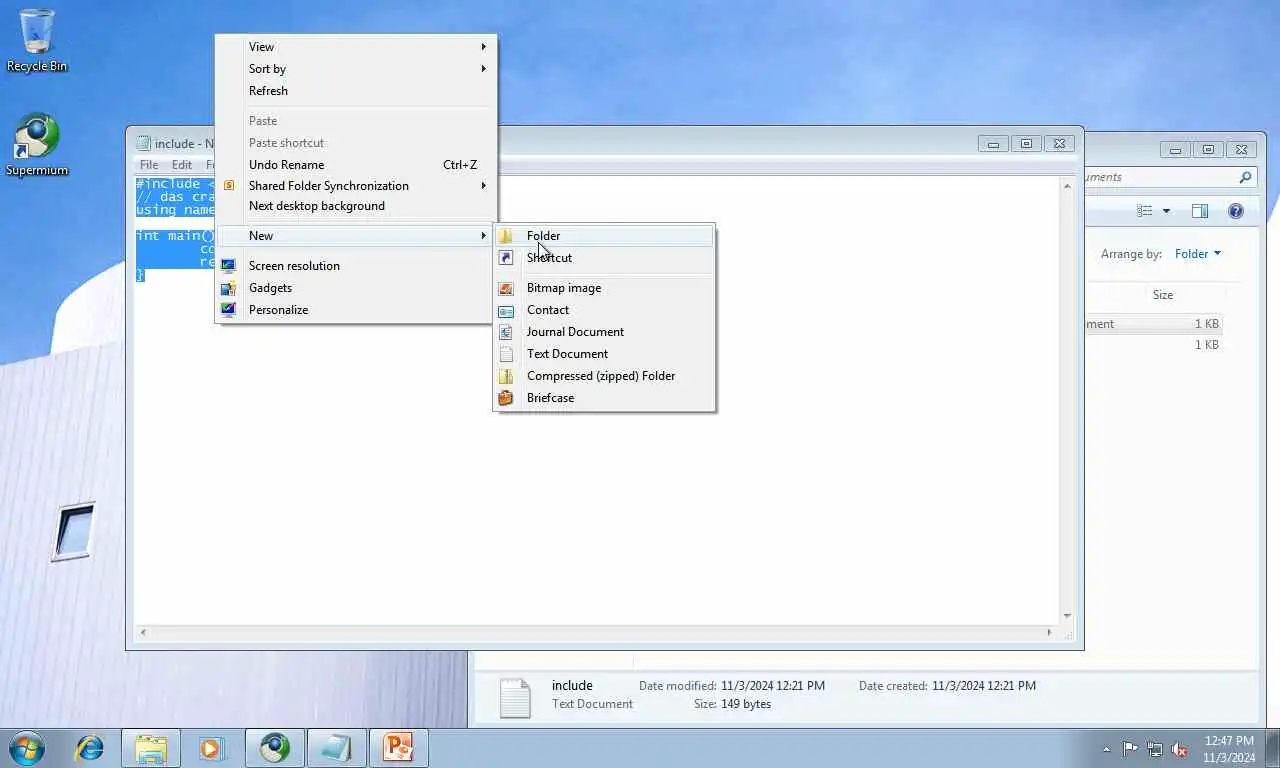The width and height of the screenshot is (1280, 768).
Task: Click the Date created value in details pane
Action: (984, 686)
